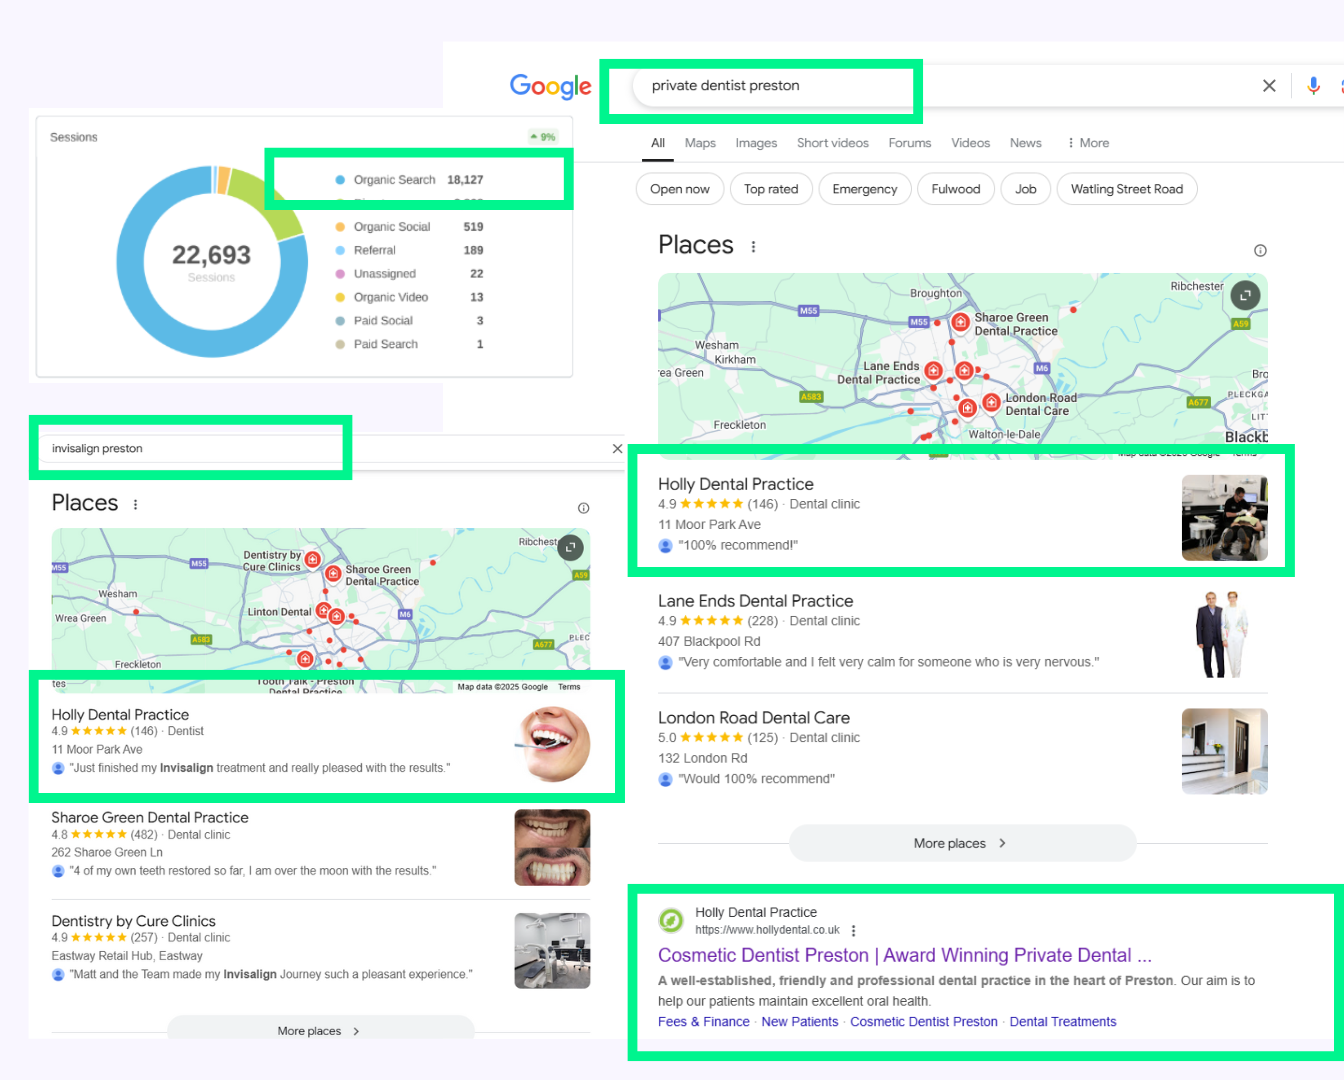Apply the Open now filter chip
This screenshot has width=1344, height=1080.
[679, 189]
